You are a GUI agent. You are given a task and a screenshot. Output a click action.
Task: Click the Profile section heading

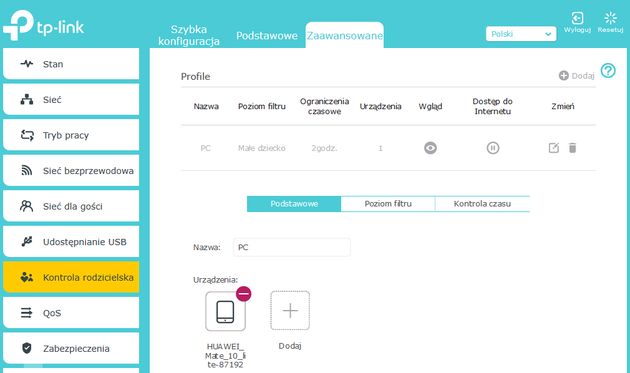195,76
